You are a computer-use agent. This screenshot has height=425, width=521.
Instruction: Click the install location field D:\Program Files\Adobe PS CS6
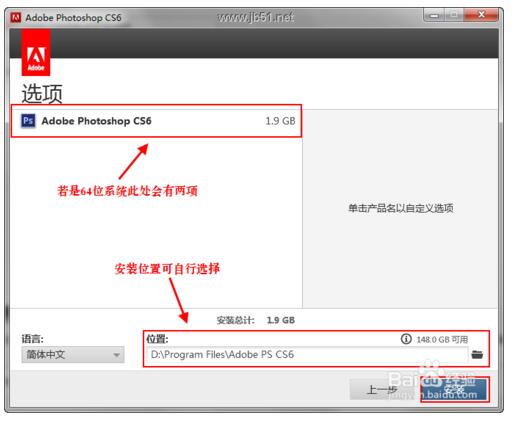307,355
